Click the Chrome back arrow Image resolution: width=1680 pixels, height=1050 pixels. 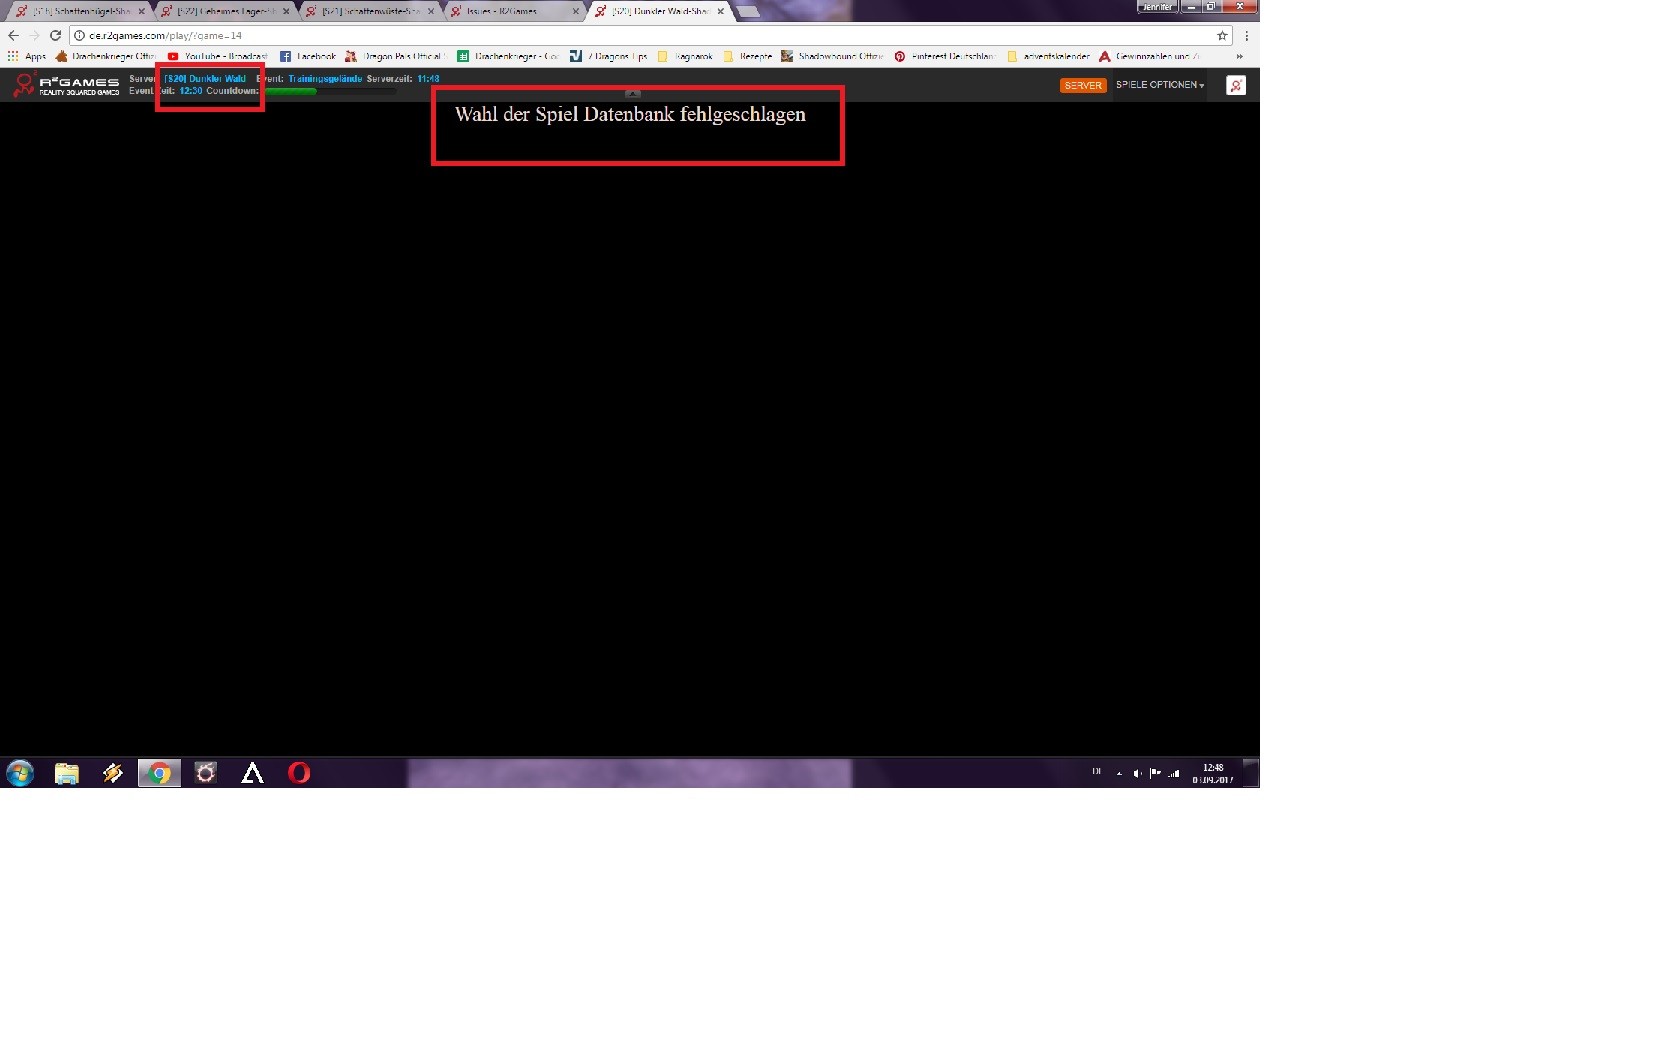tap(14, 35)
